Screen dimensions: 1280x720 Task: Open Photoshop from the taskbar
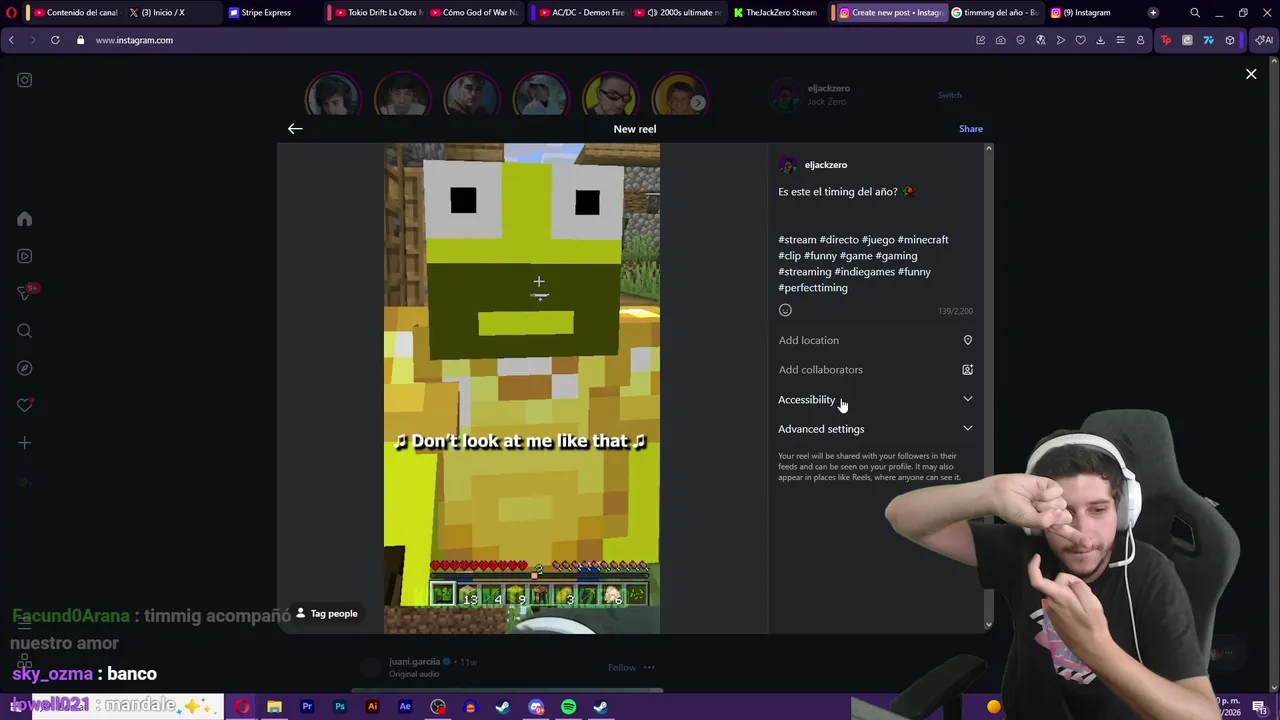coord(340,707)
